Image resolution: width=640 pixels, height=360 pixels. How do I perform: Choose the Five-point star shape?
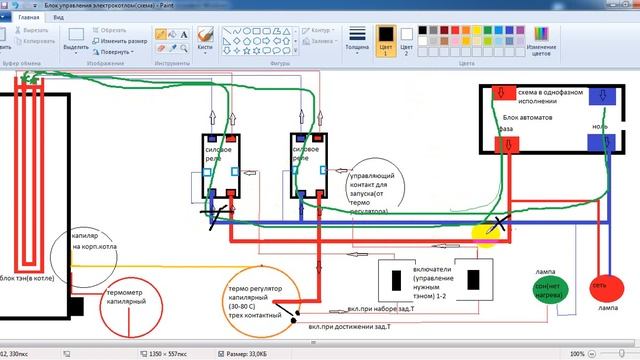click(x=247, y=51)
